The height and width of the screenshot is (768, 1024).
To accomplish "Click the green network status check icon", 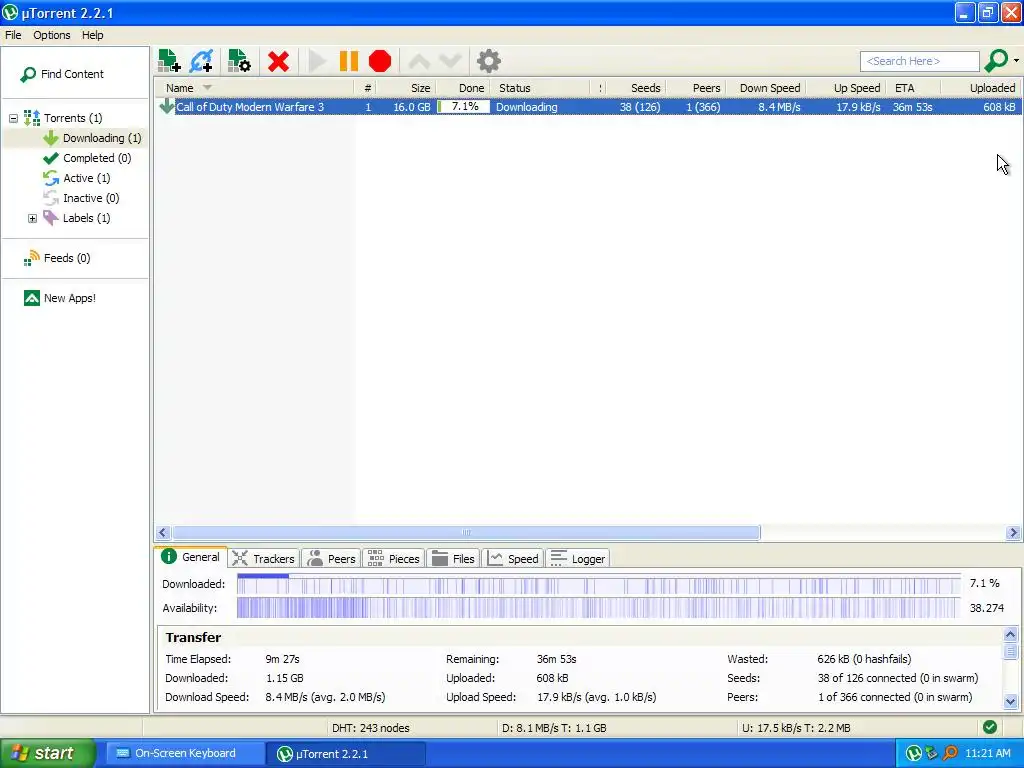I will tap(990, 728).
